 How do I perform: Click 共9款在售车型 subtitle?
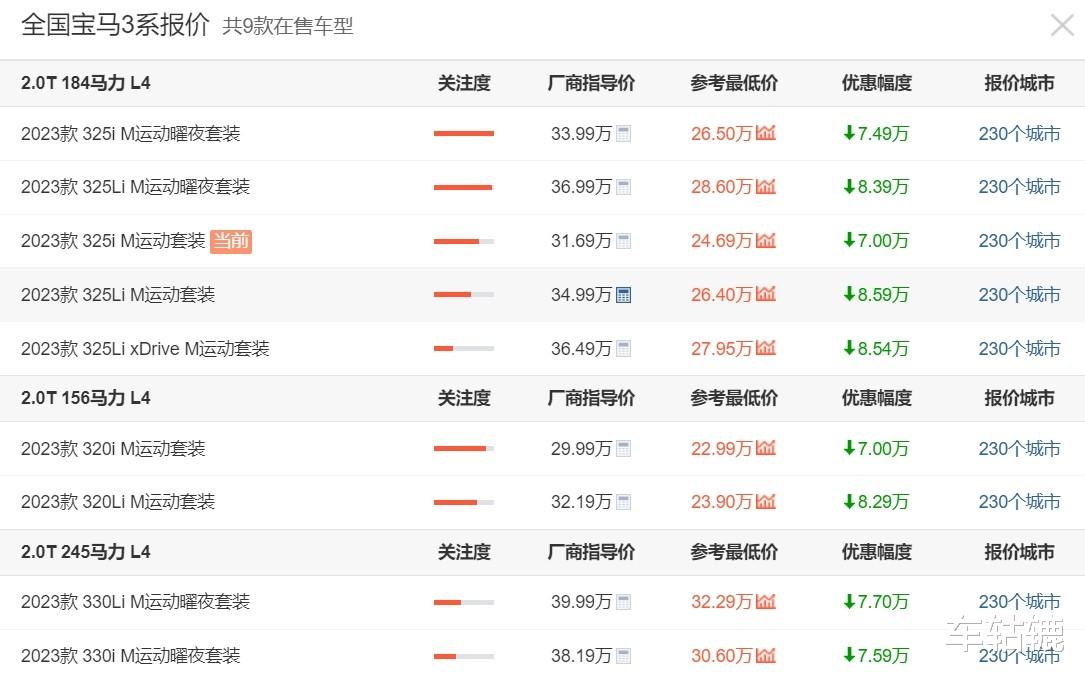(288, 26)
